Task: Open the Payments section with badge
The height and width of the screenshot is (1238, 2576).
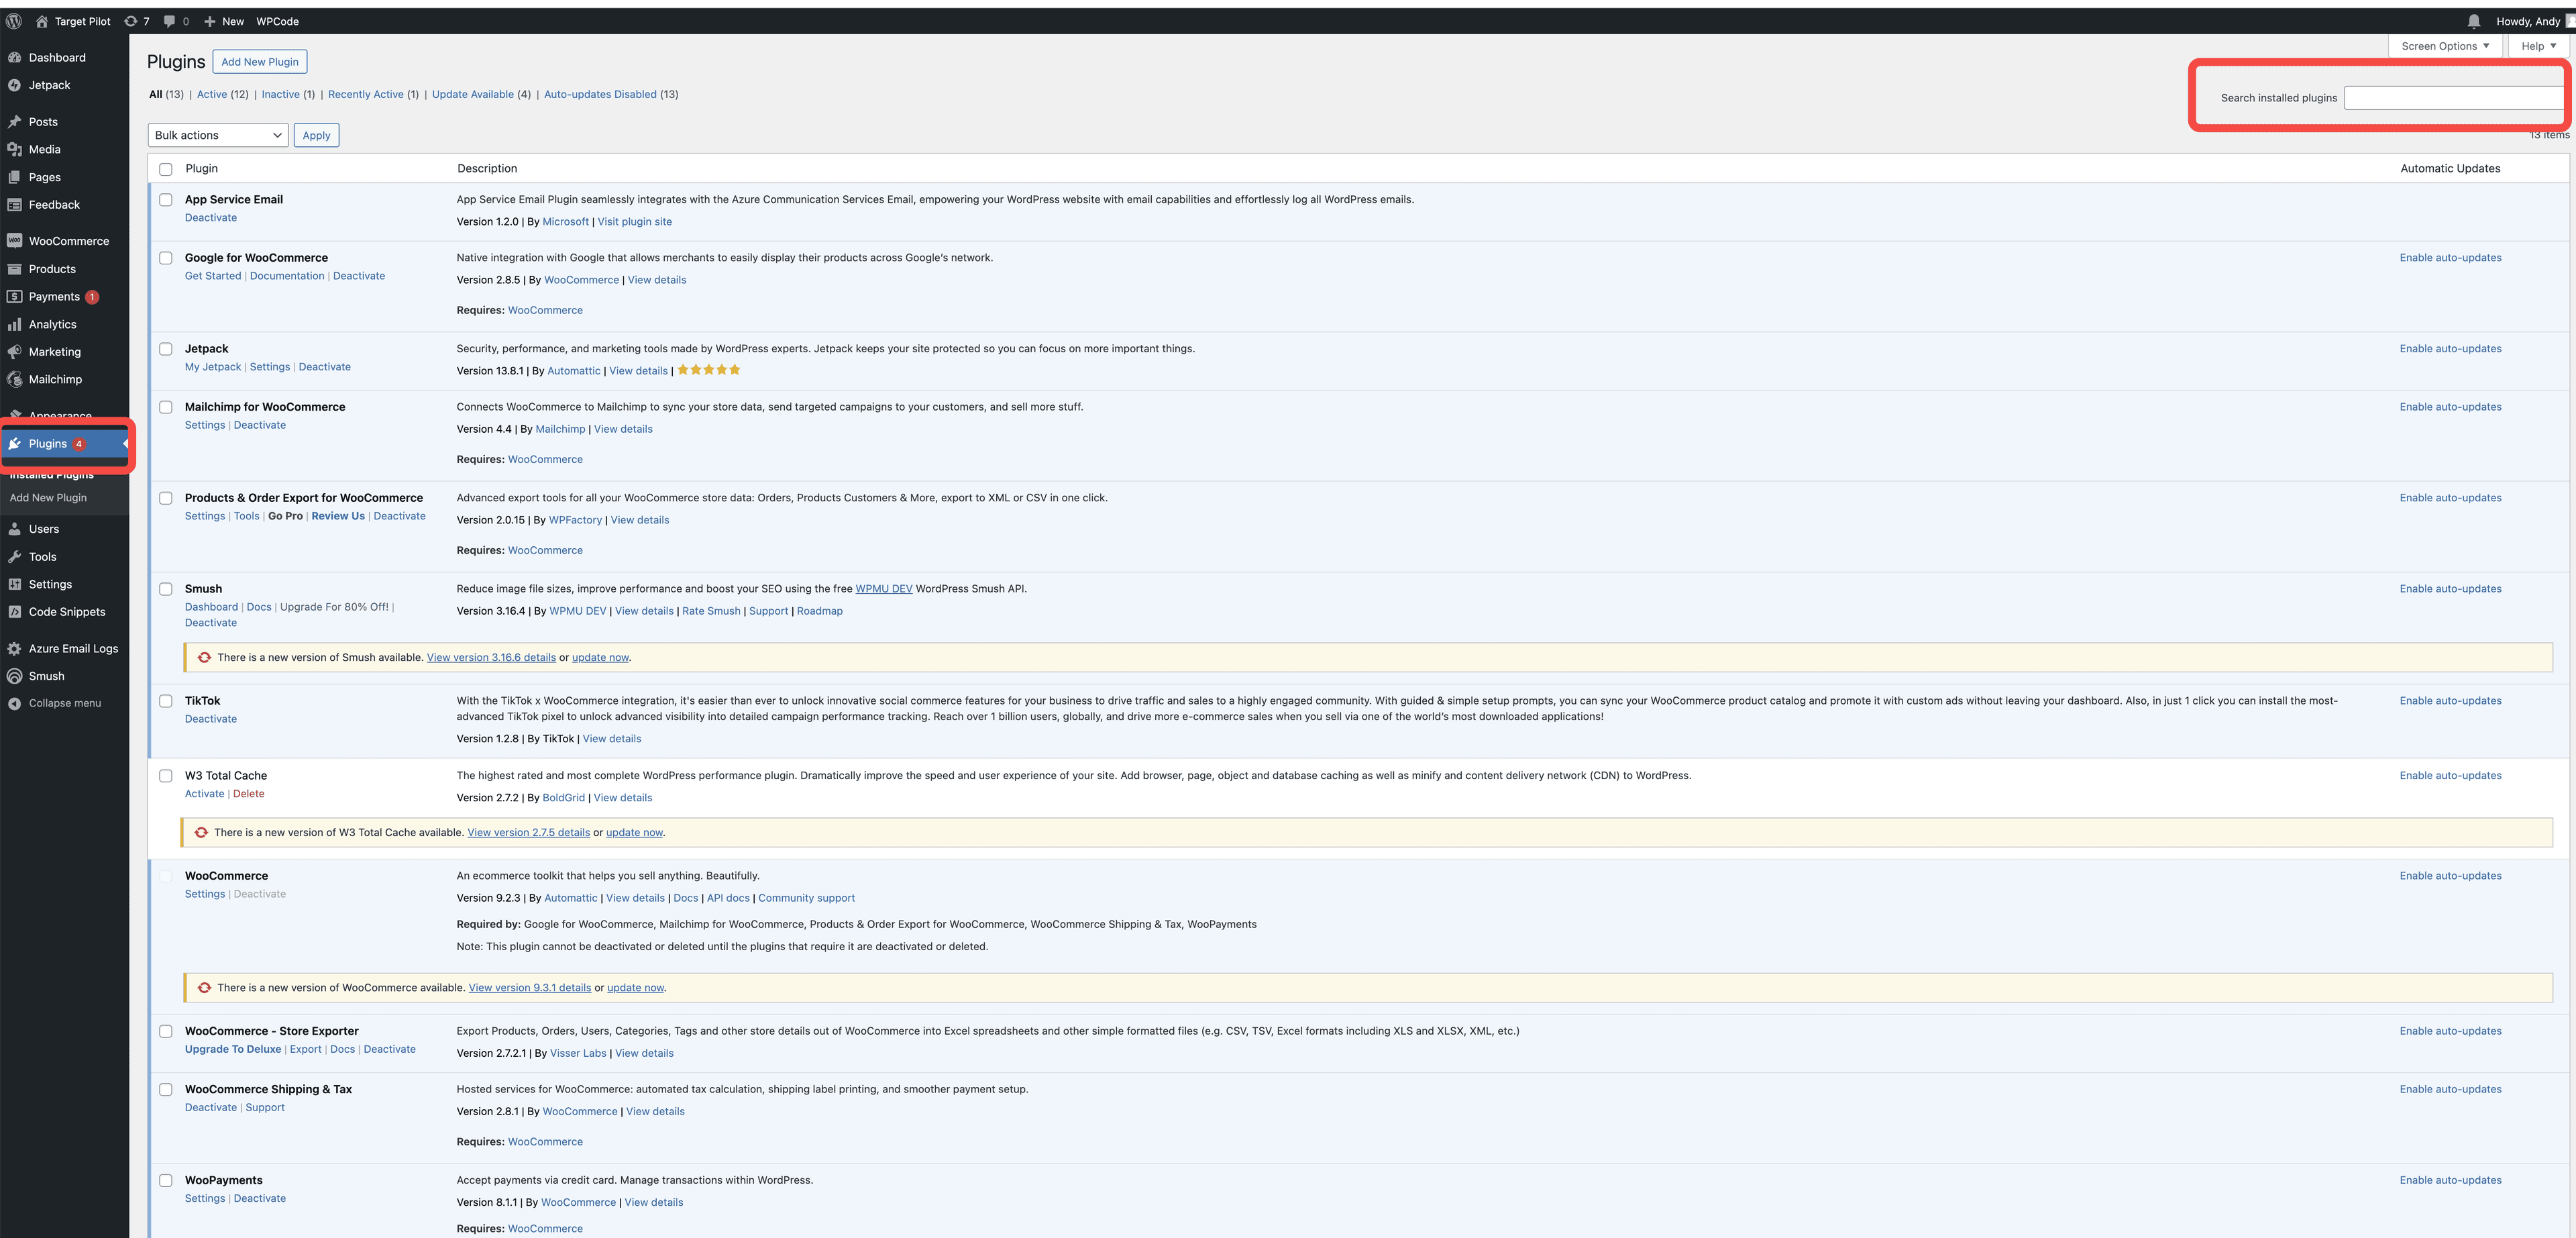Action: (x=54, y=296)
